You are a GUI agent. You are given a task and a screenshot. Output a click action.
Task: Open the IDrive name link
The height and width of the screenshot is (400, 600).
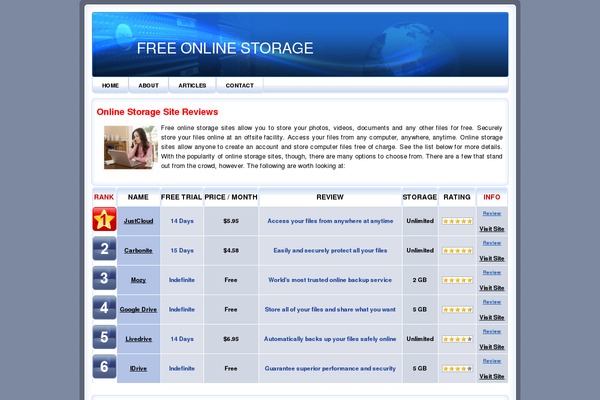coord(138,368)
